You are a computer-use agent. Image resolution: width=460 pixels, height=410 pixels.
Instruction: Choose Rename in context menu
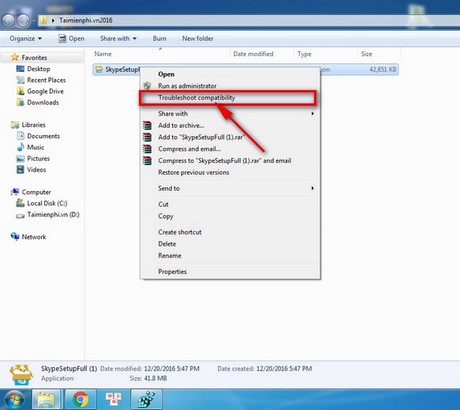[x=170, y=256]
